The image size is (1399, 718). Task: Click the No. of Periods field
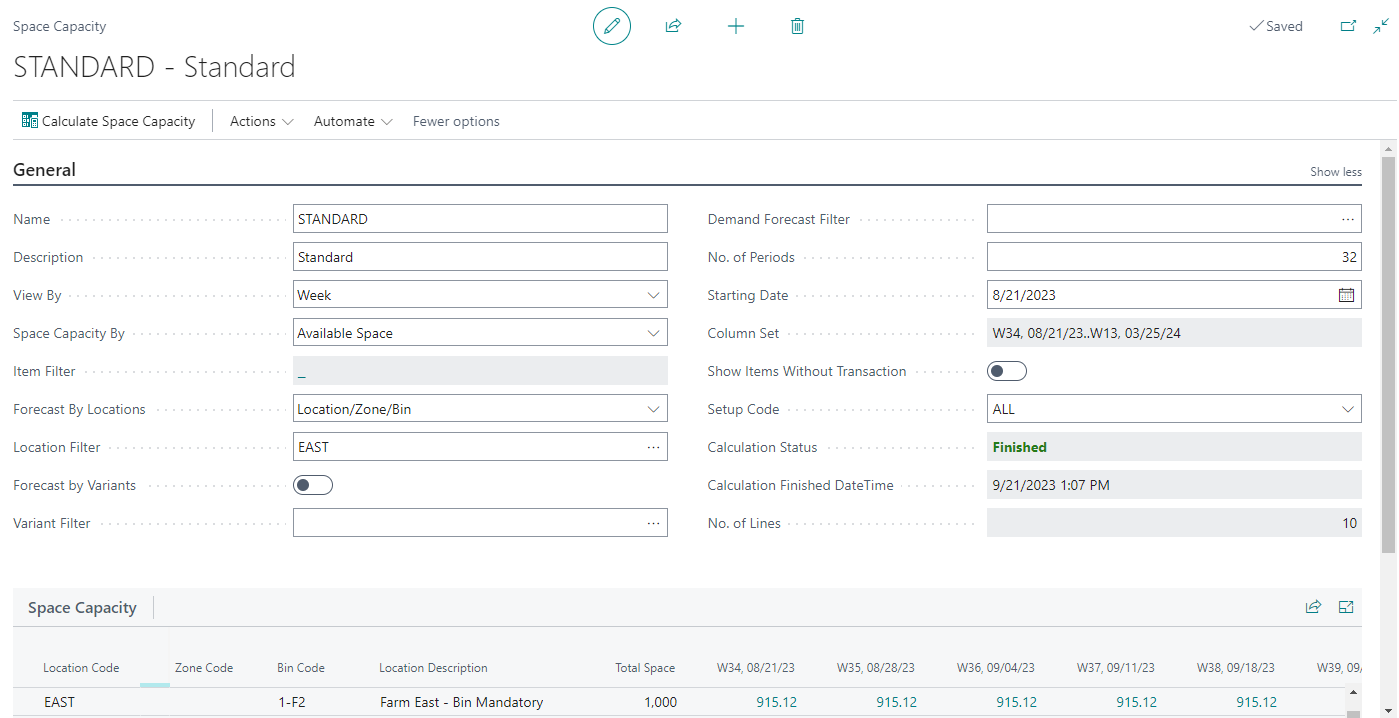(1173, 257)
